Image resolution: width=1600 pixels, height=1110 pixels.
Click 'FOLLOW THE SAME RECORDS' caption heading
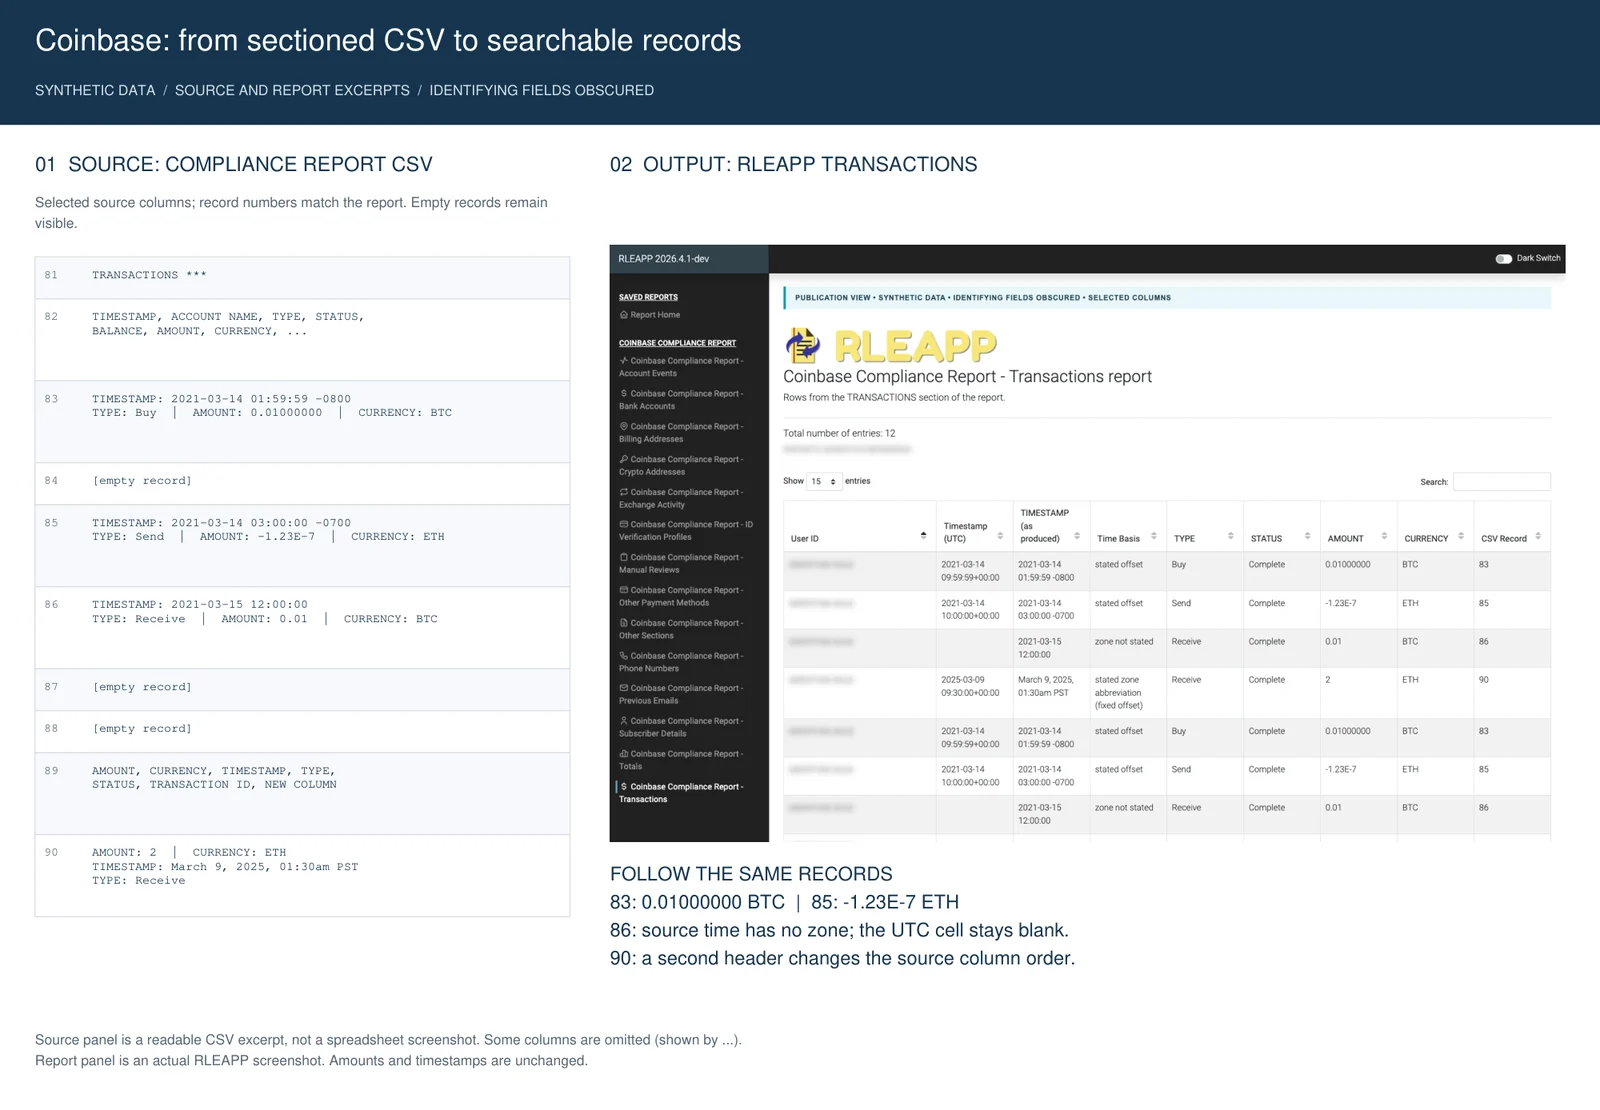(x=751, y=874)
